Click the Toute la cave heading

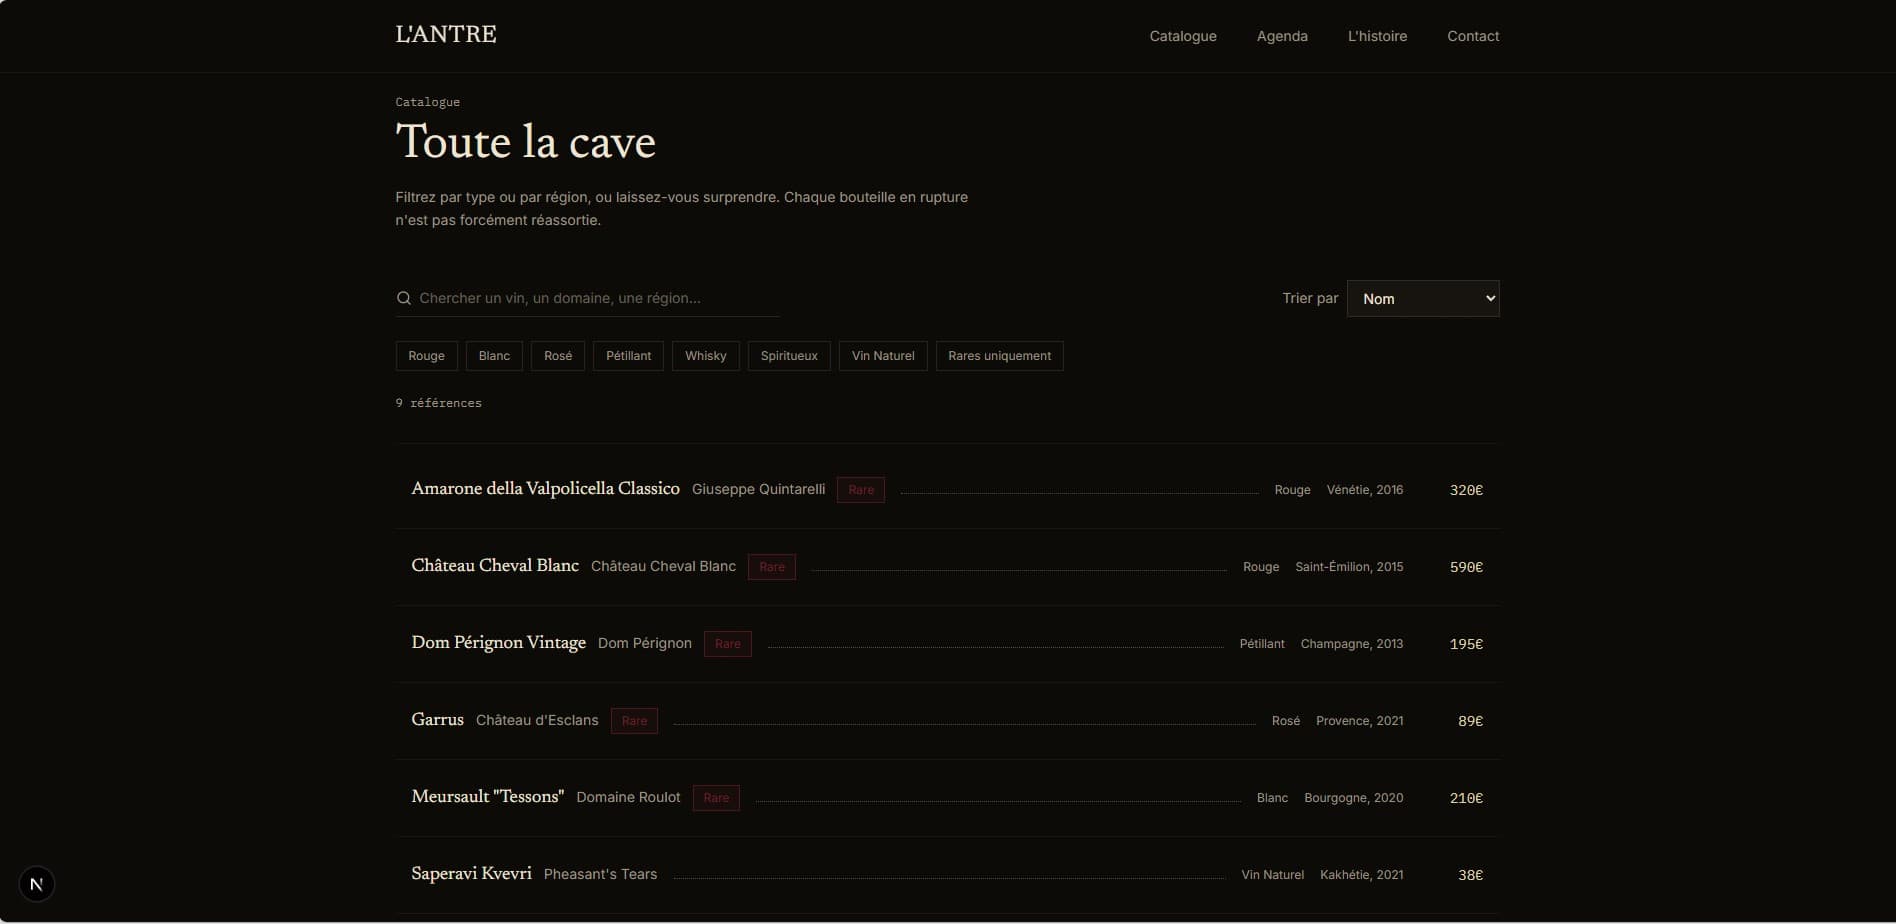pos(525,142)
